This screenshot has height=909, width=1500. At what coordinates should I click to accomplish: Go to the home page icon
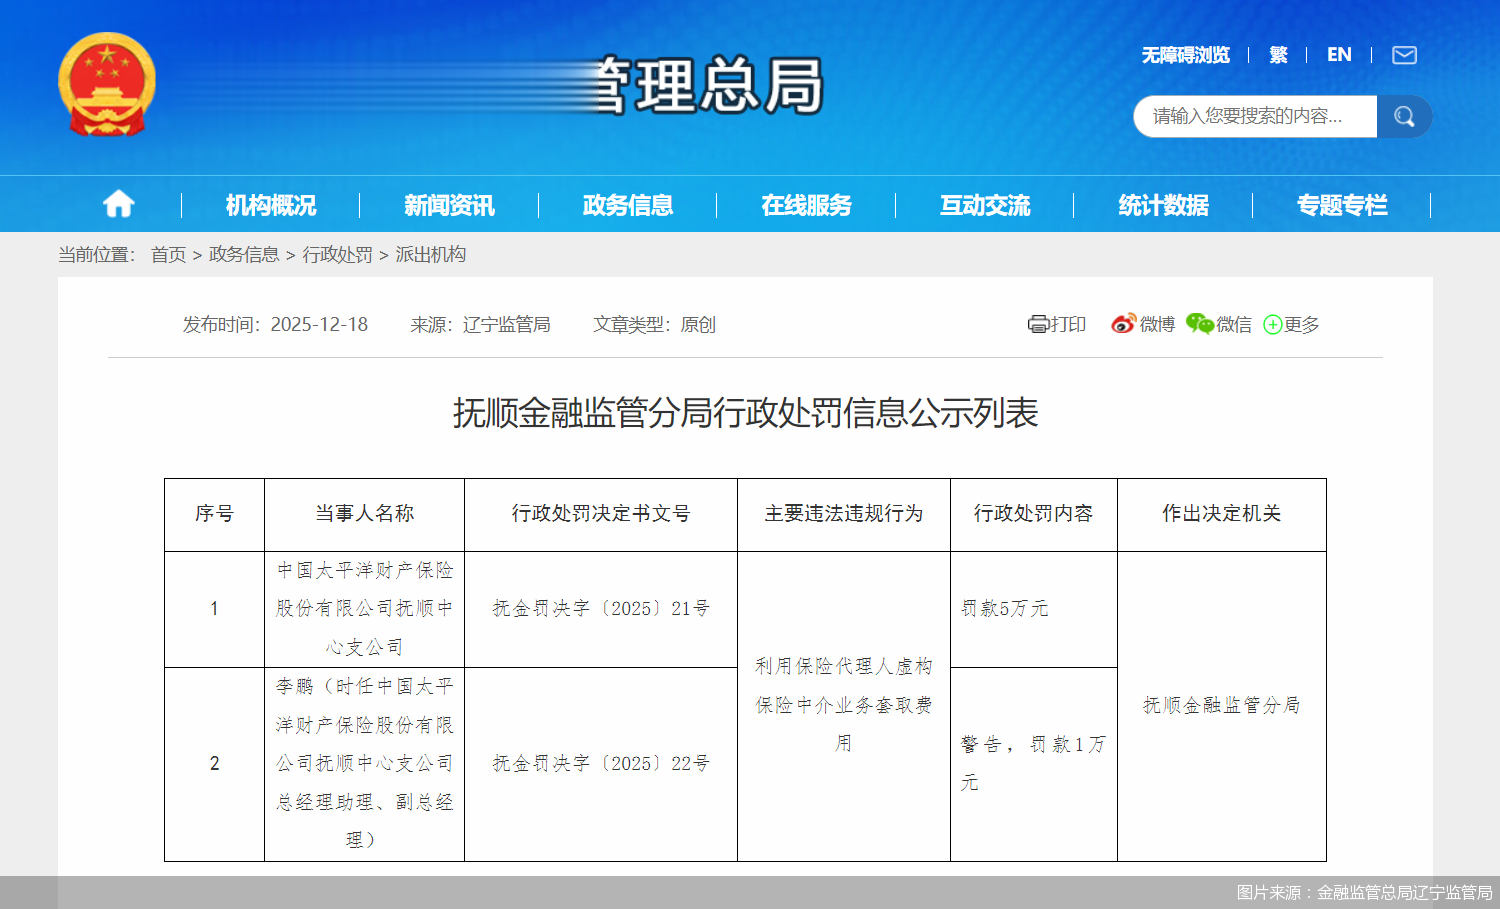(119, 204)
